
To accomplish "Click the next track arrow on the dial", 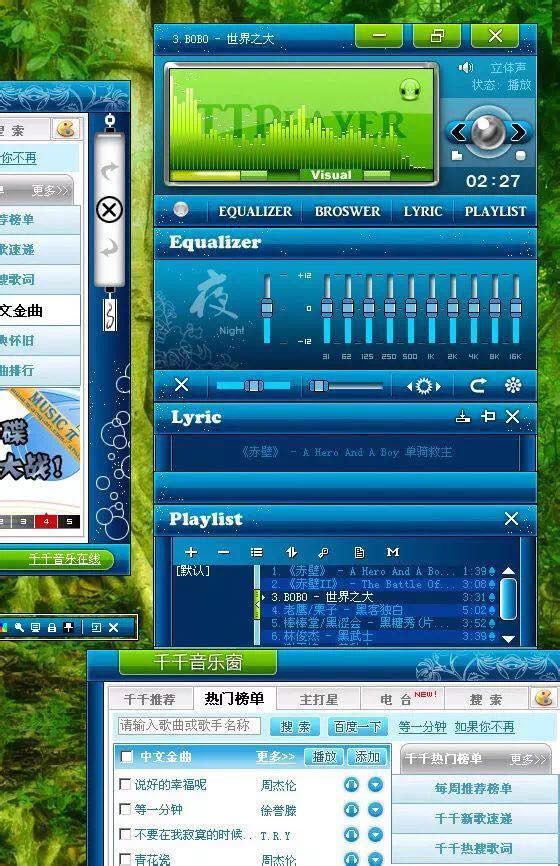I will pos(519,133).
